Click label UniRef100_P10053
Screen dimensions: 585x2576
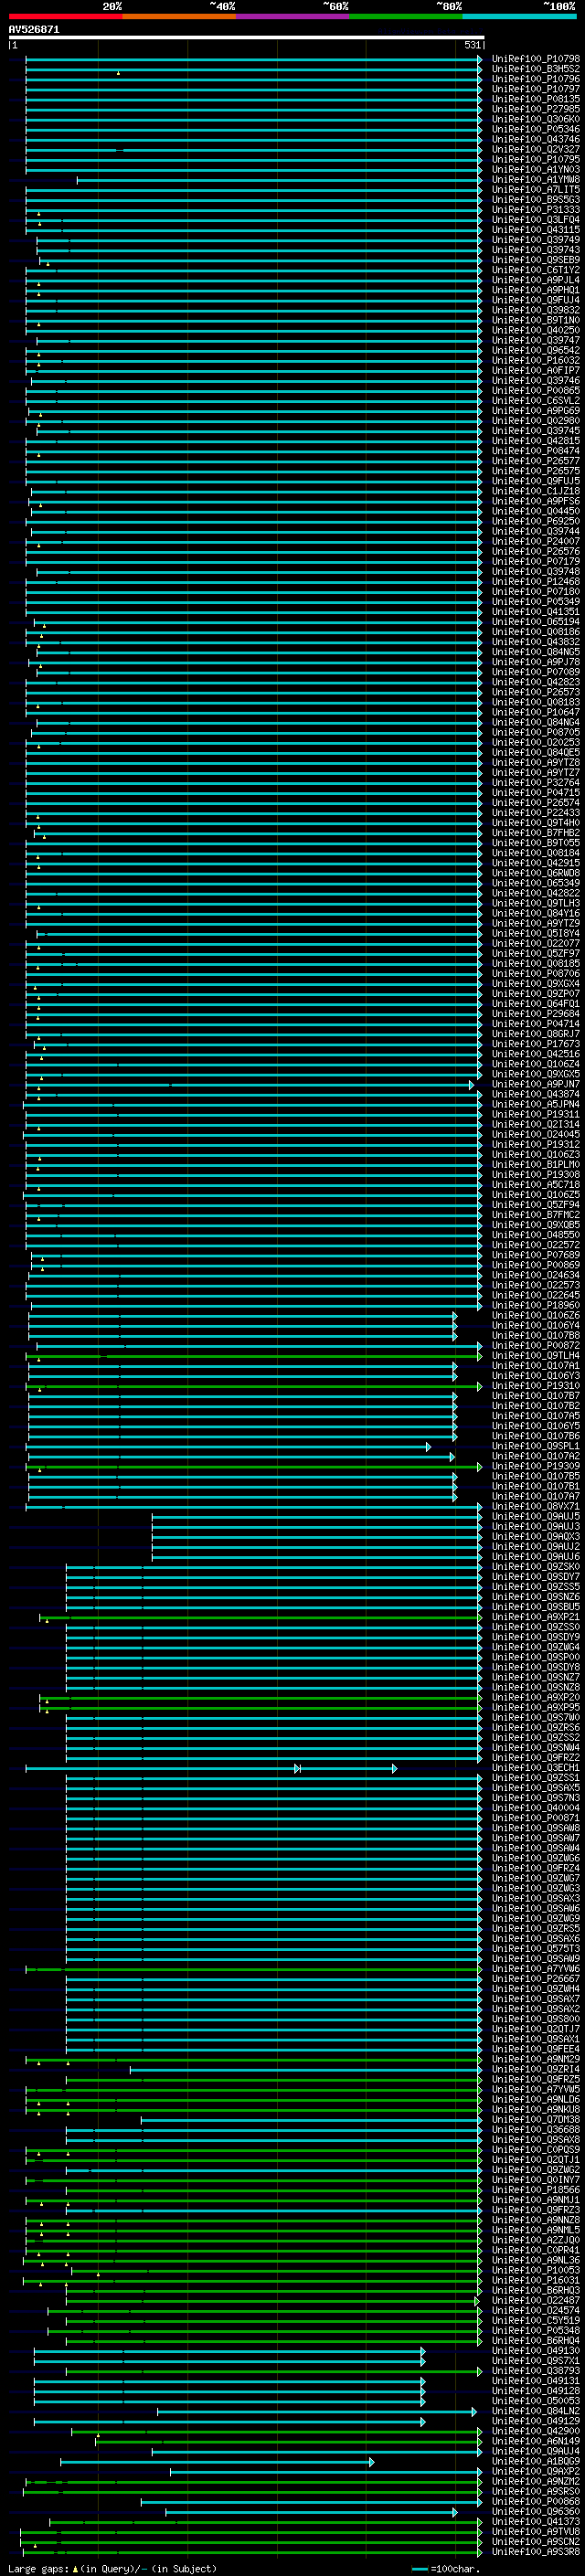tap(536, 2270)
